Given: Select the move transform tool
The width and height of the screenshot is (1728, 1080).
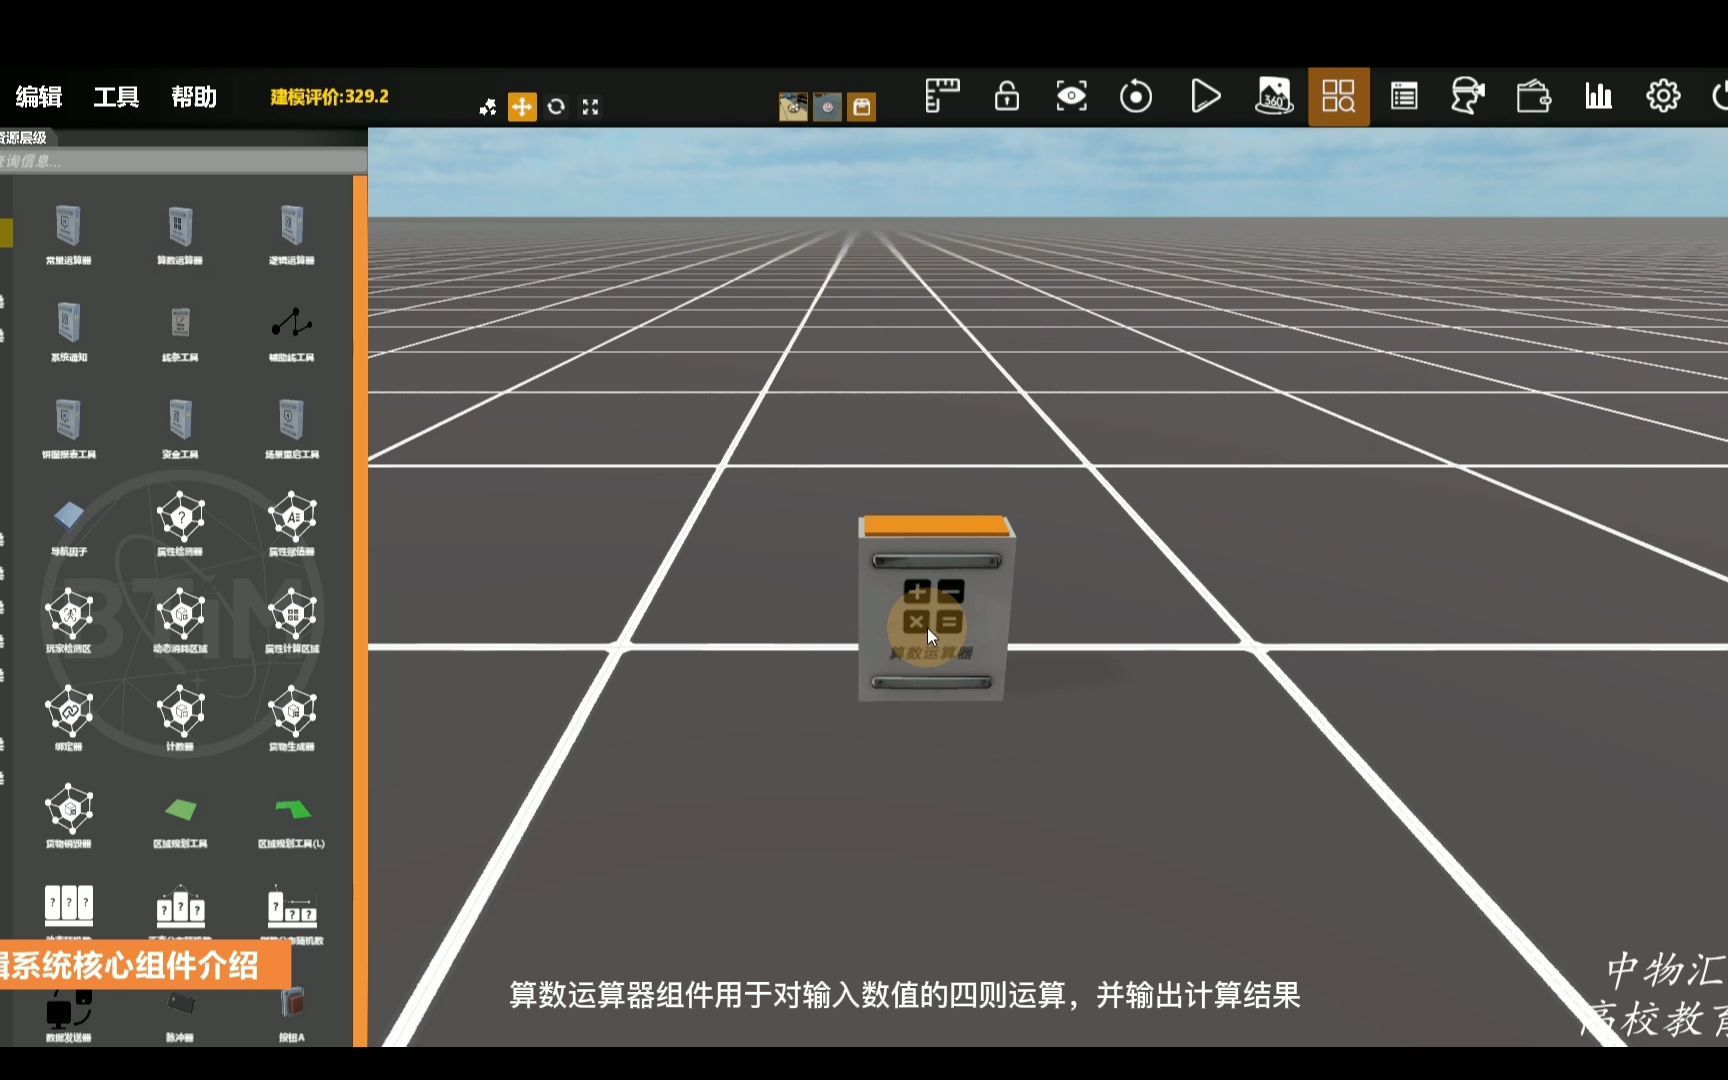Looking at the screenshot, I should pyautogui.click(x=522, y=107).
